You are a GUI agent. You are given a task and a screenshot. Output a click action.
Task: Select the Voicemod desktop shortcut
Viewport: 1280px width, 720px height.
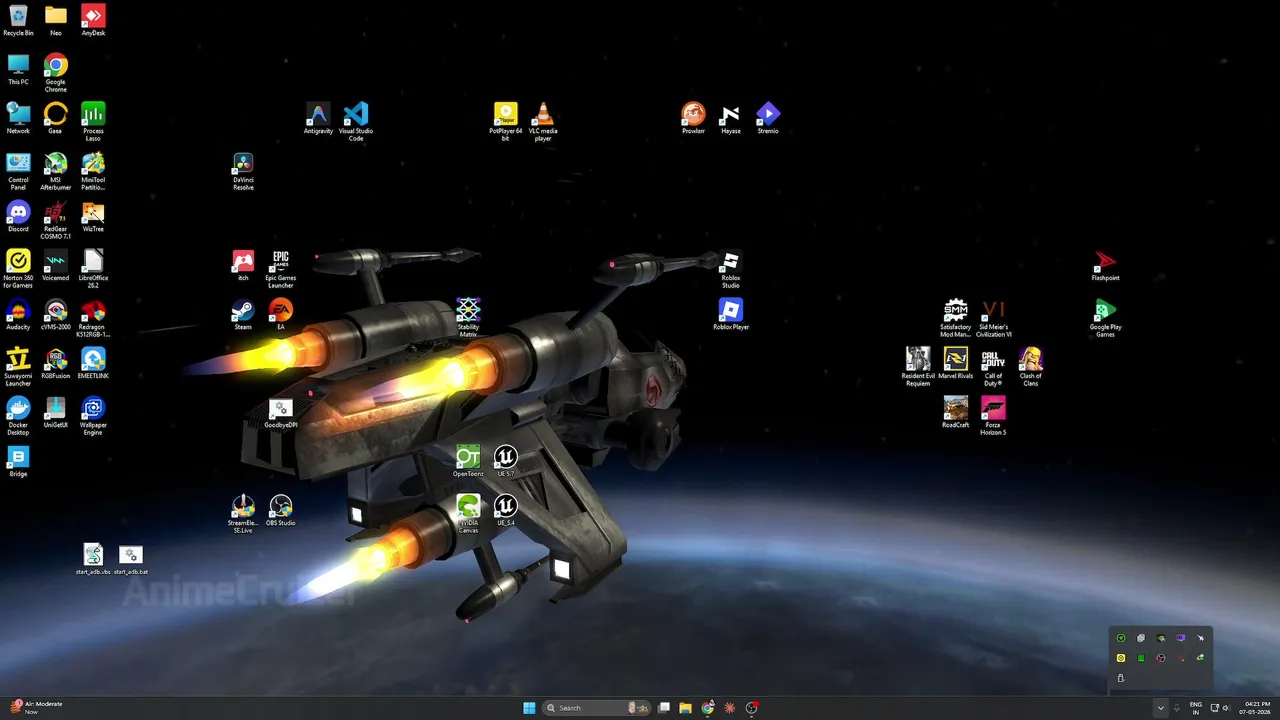click(55, 265)
